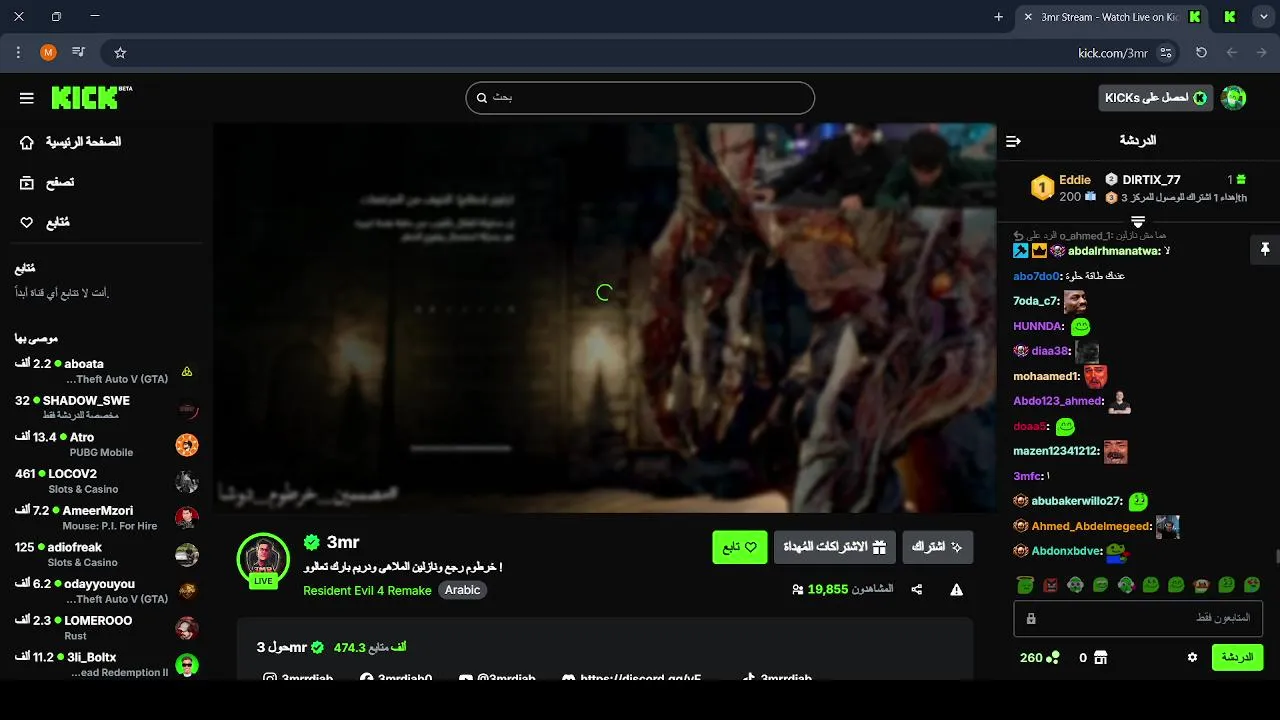Click الاشتراكات المُهداة gift subs button
Viewport: 1280px width, 720px height.
(x=835, y=547)
